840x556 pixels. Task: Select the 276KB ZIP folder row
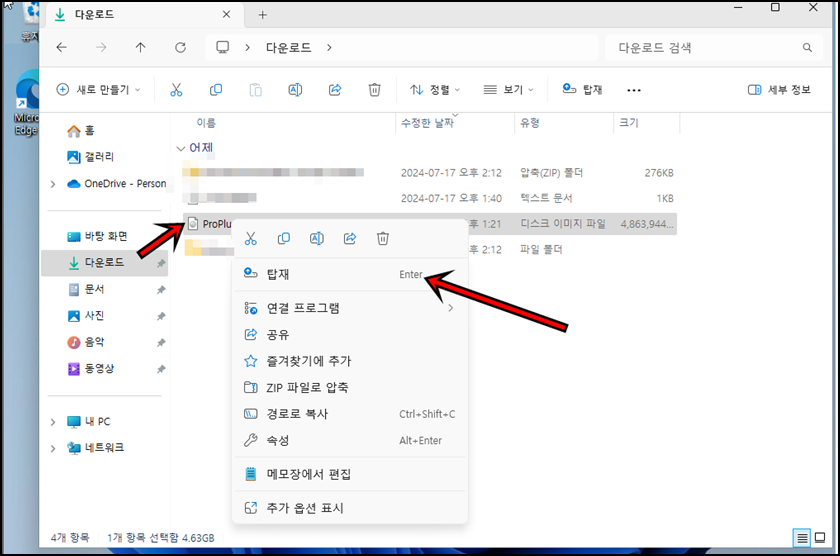429,172
